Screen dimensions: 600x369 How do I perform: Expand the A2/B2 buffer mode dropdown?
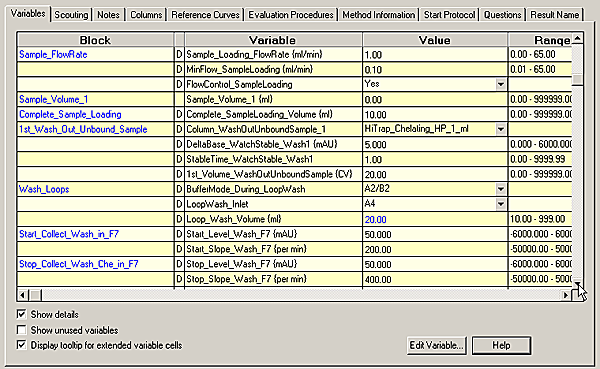point(500,189)
